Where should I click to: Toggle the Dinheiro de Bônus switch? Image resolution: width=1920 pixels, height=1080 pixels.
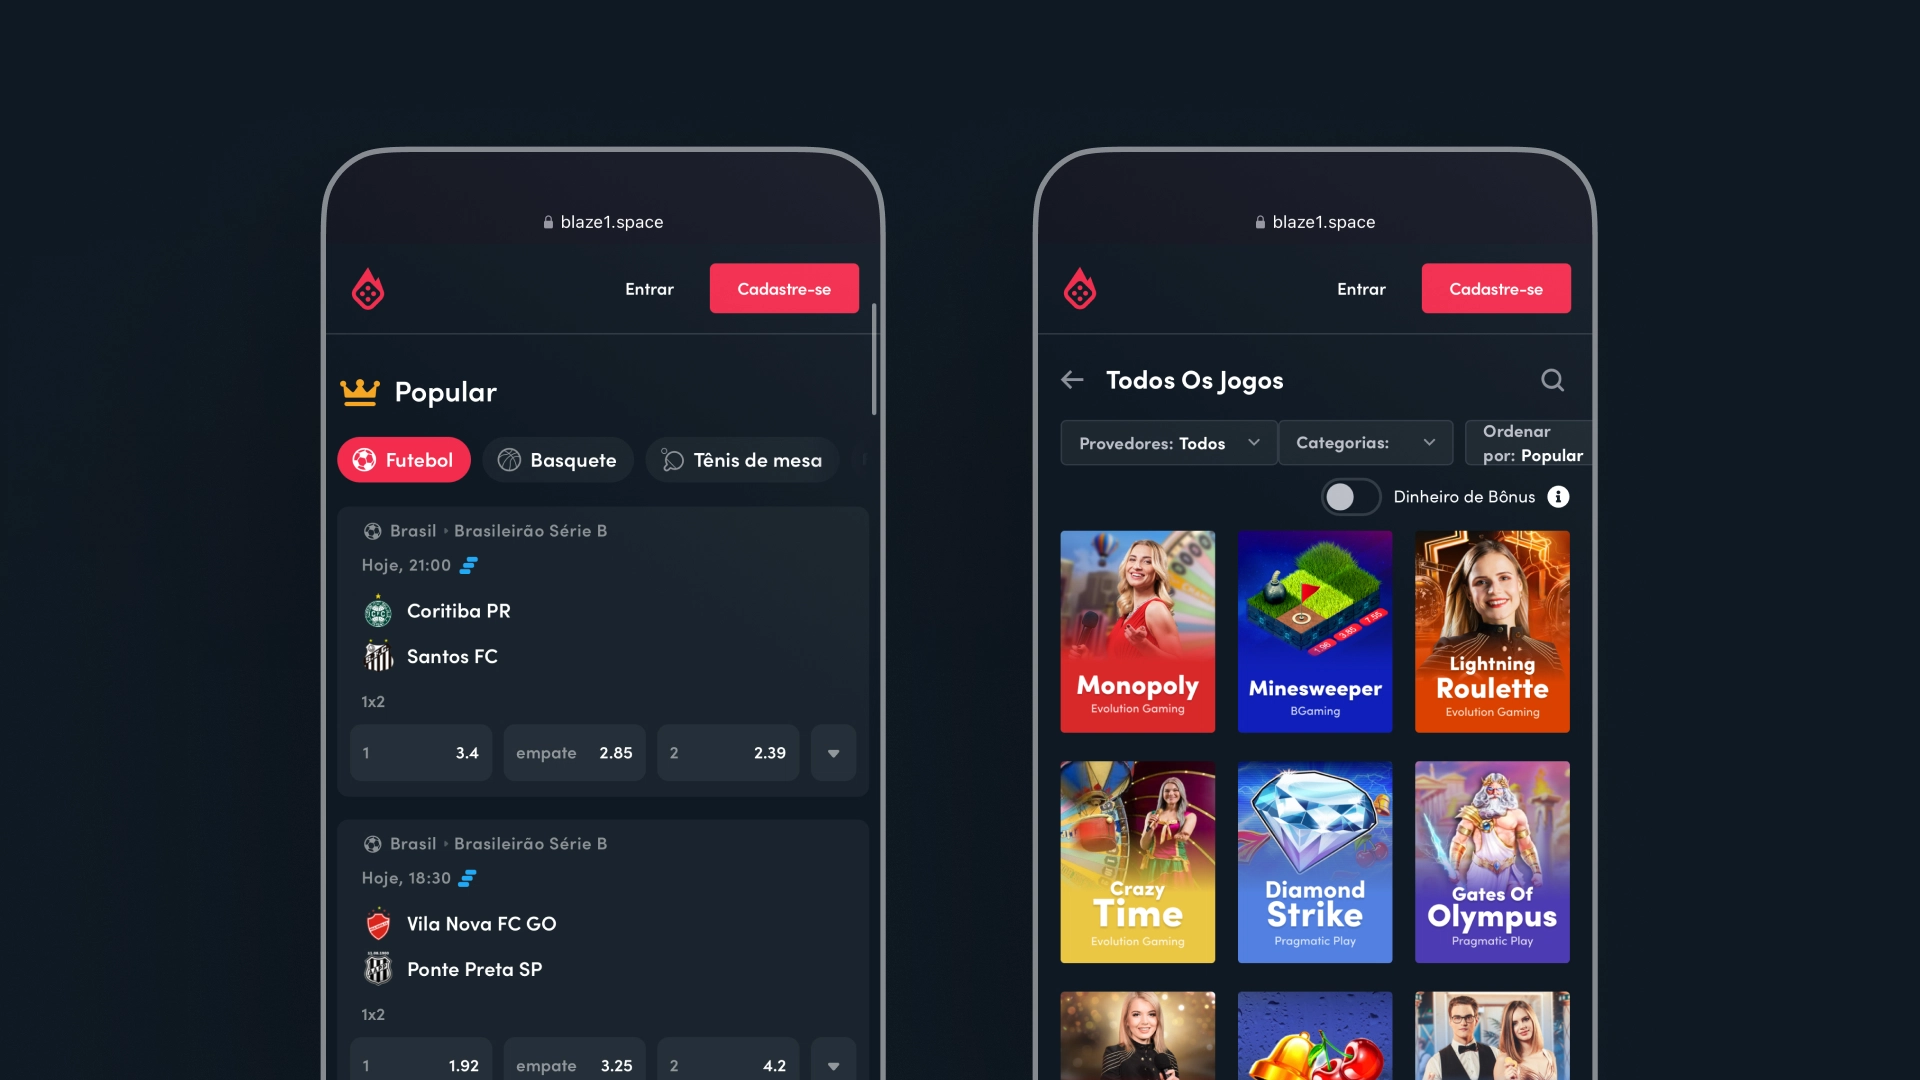point(1348,497)
